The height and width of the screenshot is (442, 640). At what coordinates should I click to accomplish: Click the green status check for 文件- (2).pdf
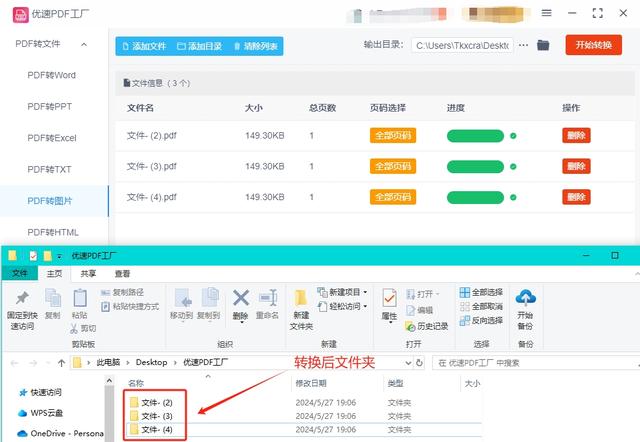[513, 136]
